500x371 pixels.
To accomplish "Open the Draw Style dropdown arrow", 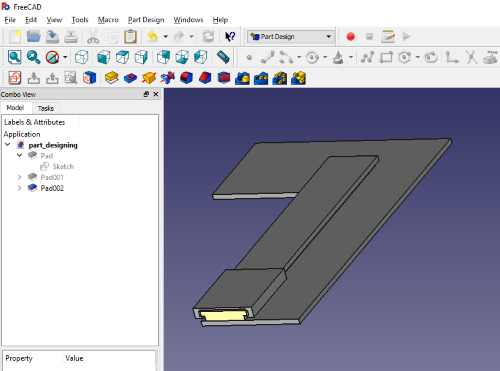I will tap(65, 57).
